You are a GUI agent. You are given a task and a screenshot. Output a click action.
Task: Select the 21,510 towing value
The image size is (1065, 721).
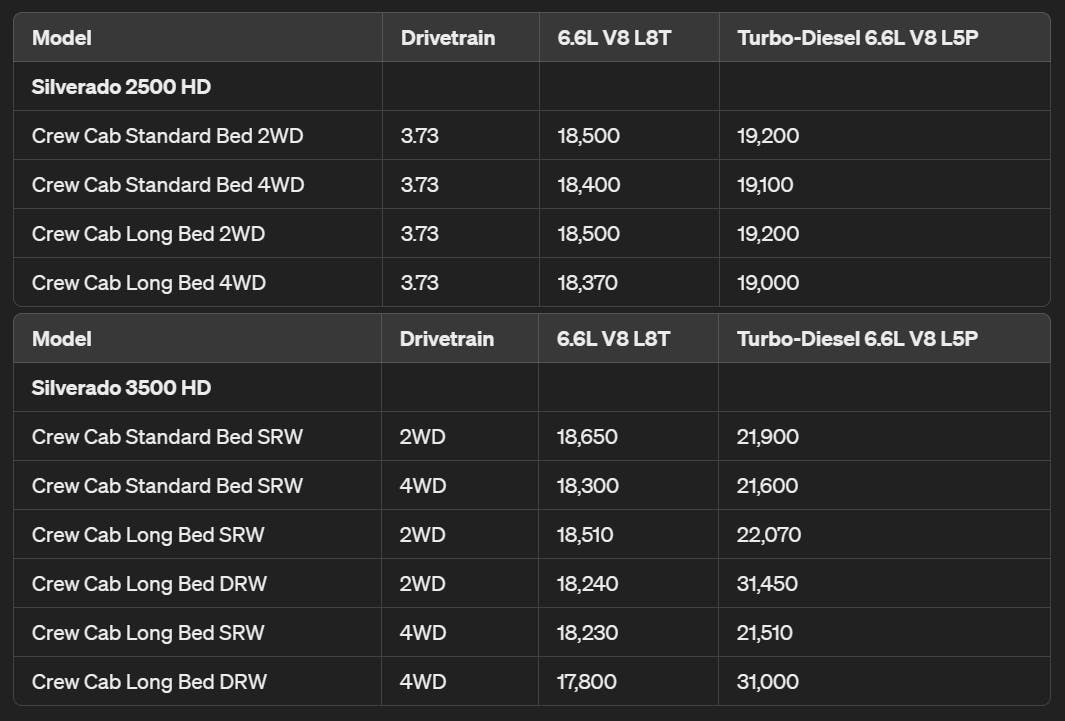point(765,632)
